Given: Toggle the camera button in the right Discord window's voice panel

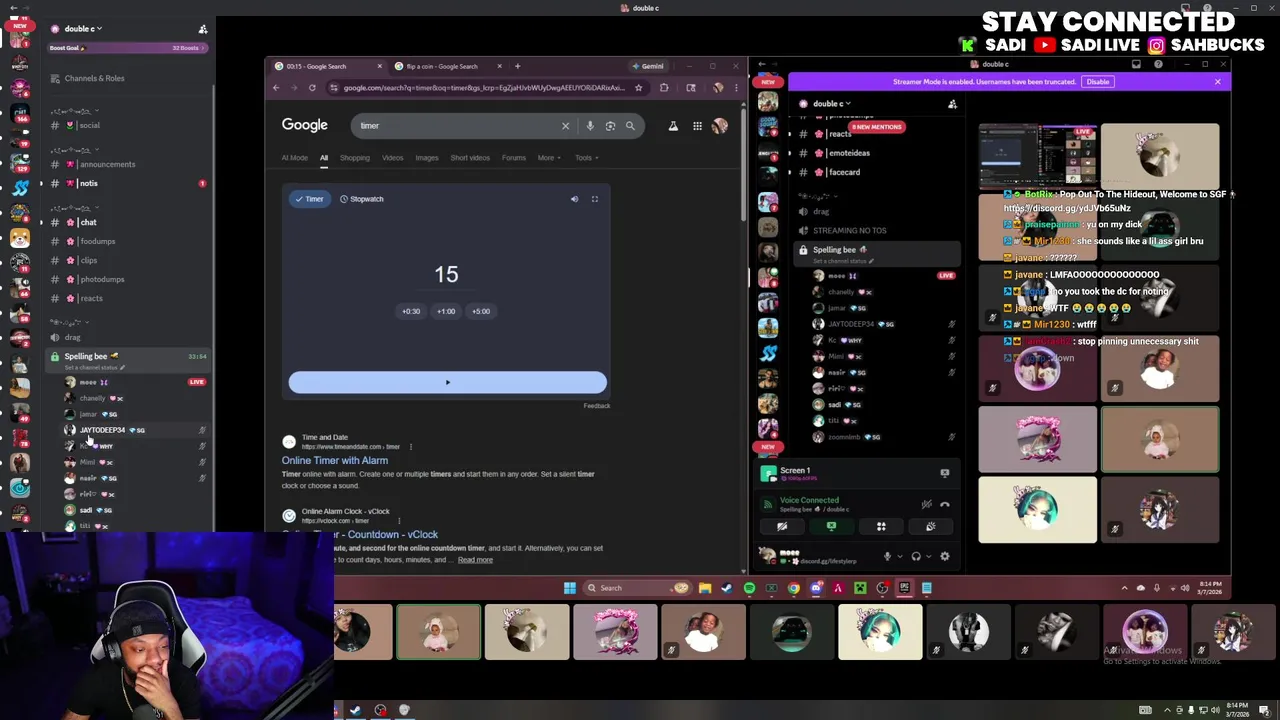Looking at the screenshot, I should tap(782, 527).
